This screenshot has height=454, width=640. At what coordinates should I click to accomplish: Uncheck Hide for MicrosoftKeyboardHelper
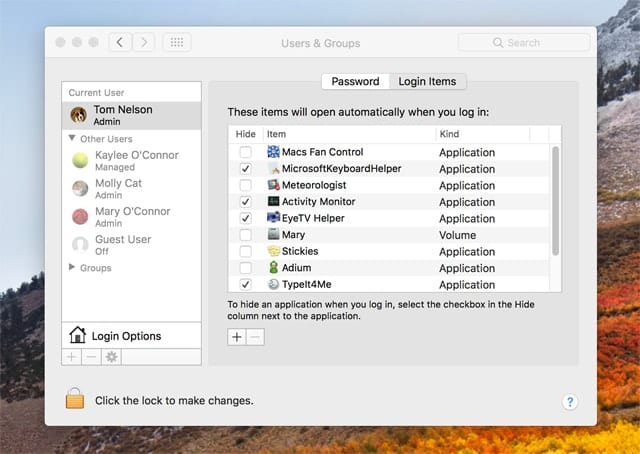pos(245,169)
